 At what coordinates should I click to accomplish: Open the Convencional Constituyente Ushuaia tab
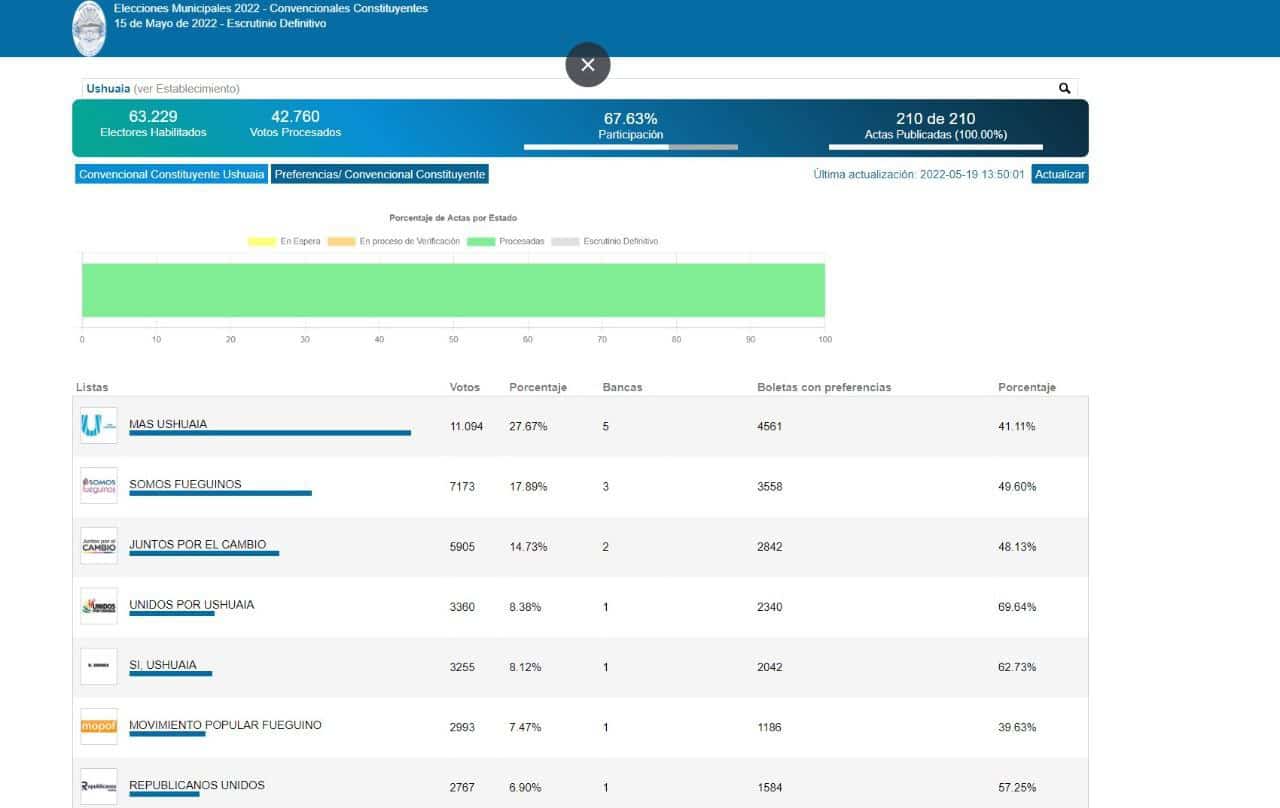tap(171, 174)
